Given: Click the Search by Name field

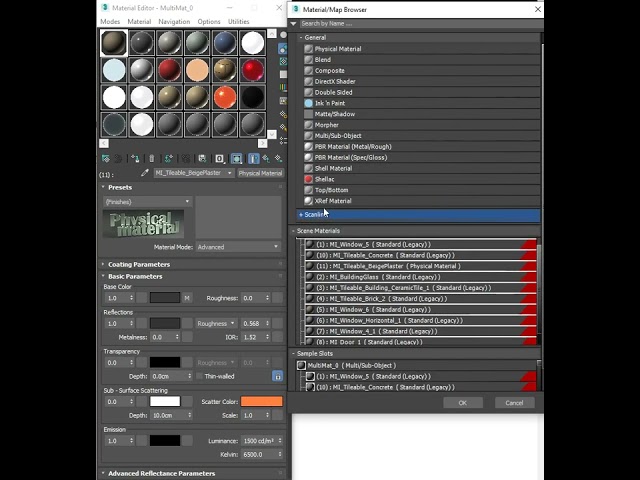Looking at the screenshot, I should coord(420,24).
